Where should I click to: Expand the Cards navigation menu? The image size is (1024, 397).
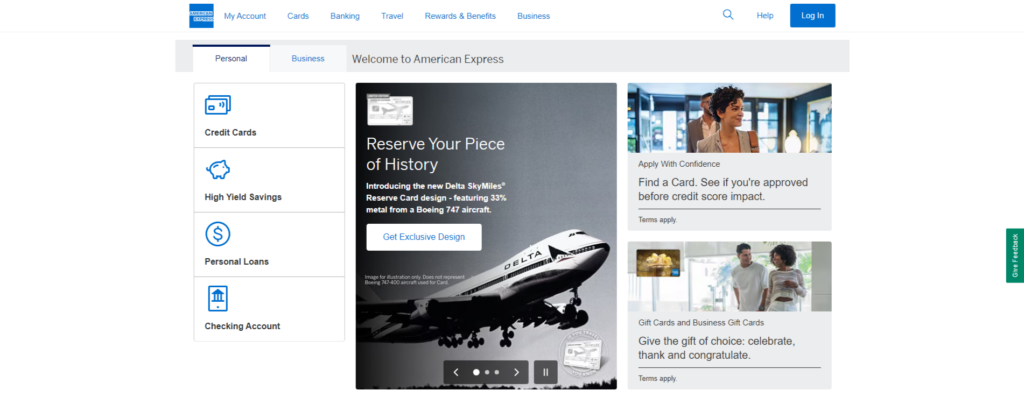298,16
